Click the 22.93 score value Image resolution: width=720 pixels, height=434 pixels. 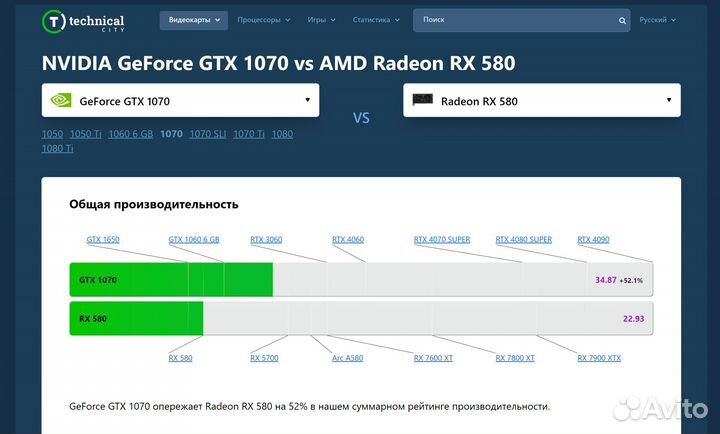point(634,319)
